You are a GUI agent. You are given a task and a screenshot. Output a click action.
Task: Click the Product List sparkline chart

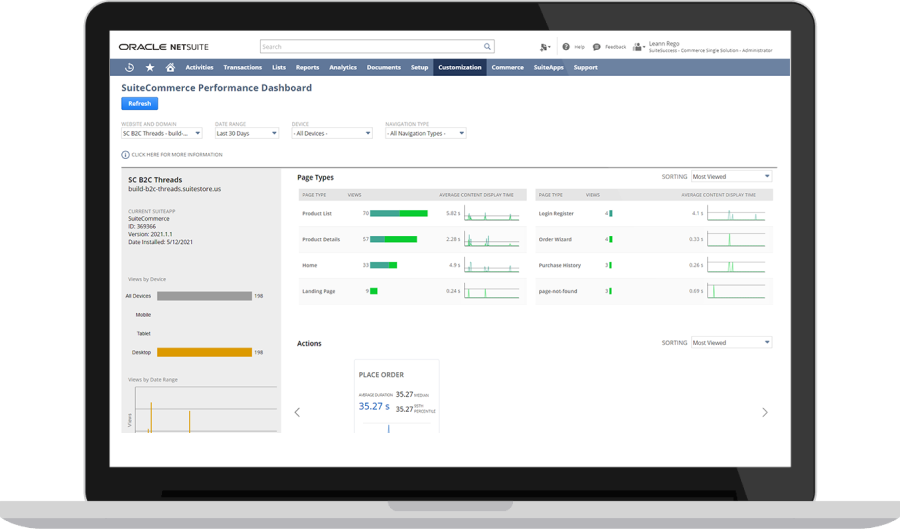coord(491,213)
